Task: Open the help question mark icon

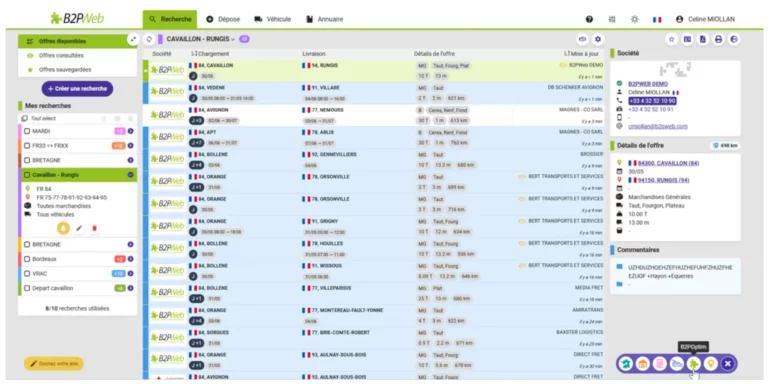Action: coord(589,20)
